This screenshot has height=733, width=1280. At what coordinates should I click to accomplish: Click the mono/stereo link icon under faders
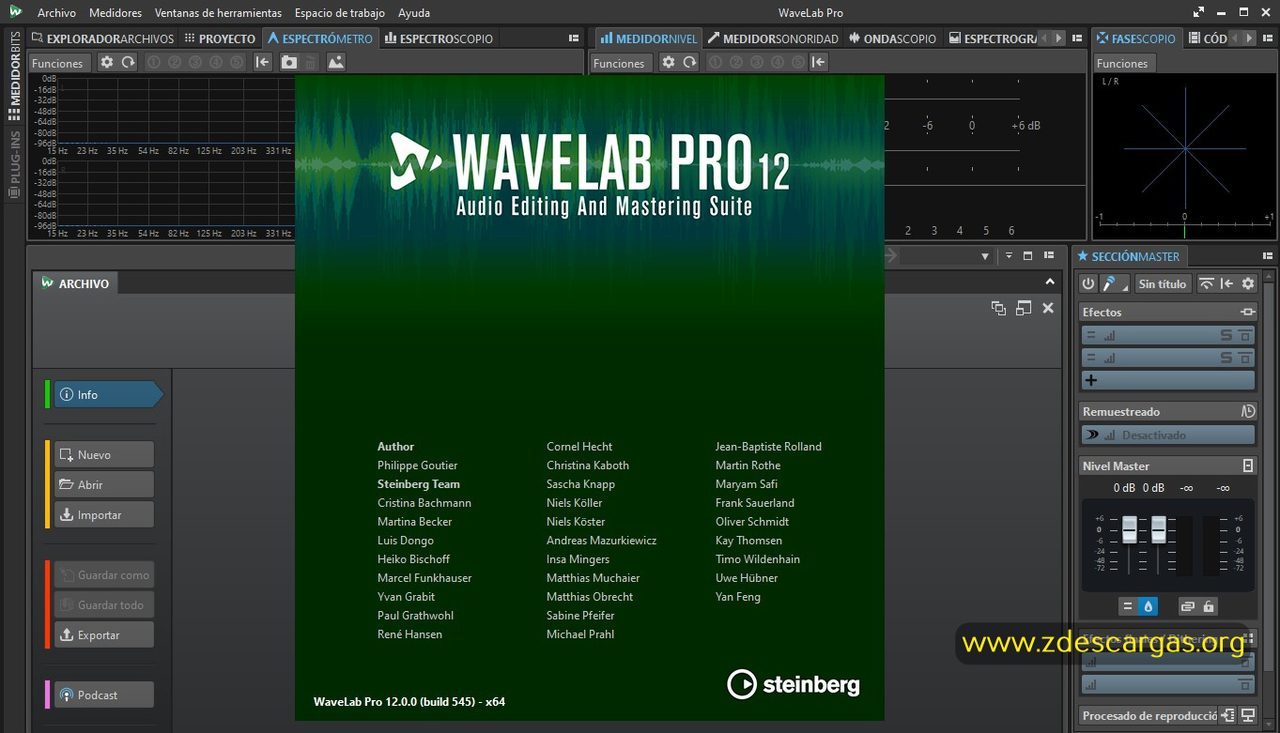point(1187,606)
